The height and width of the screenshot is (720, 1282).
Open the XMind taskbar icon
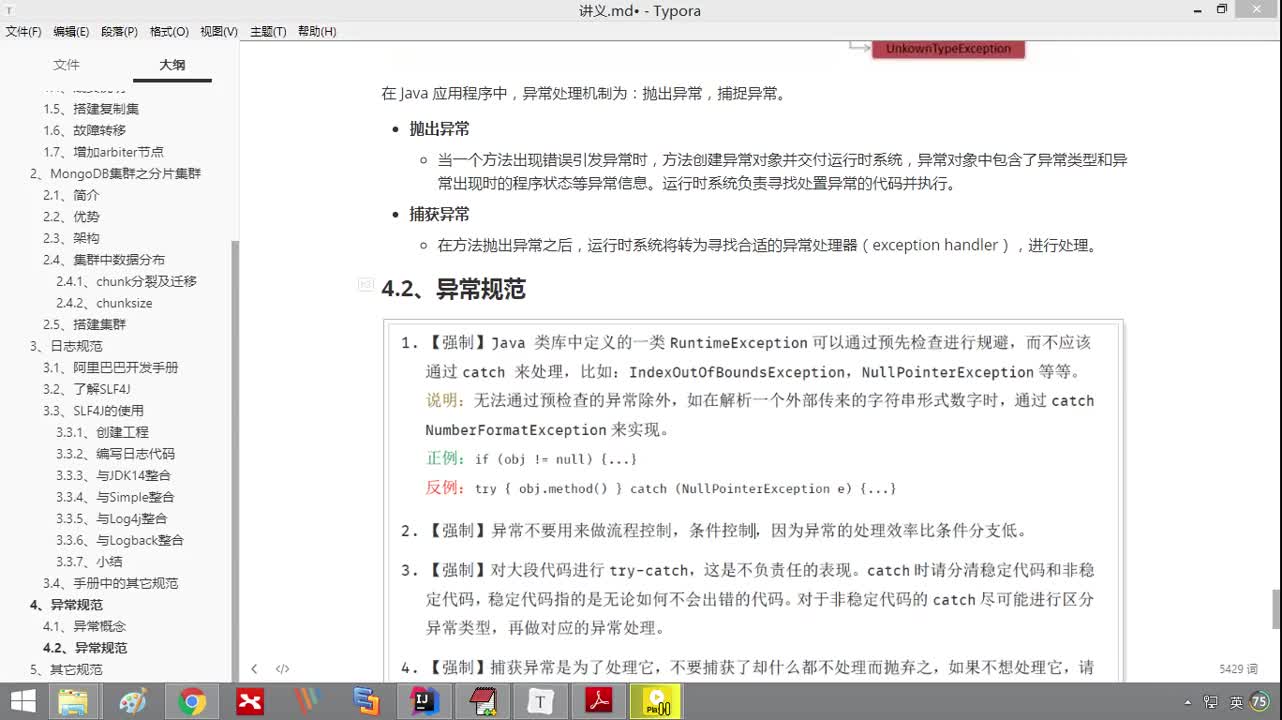(x=250, y=702)
